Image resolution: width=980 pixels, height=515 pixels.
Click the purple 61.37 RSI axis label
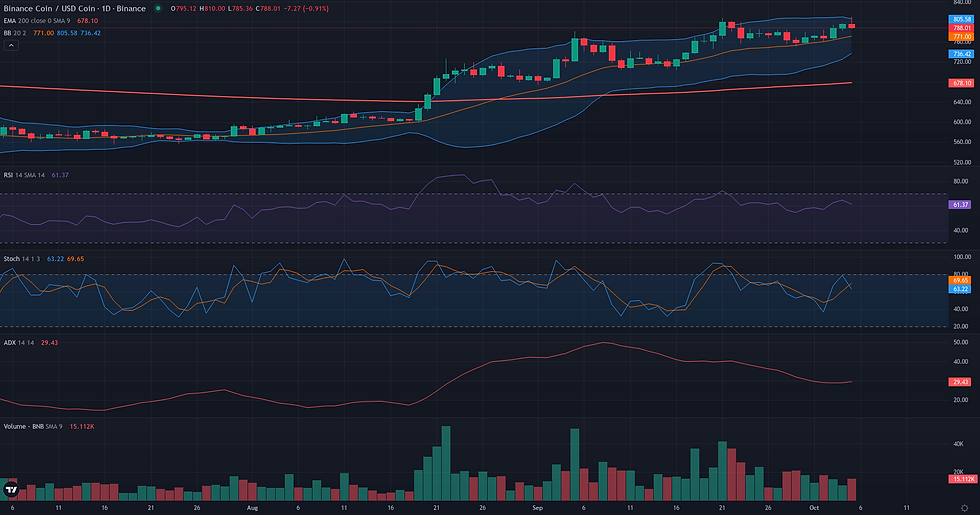tap(960, 204)
